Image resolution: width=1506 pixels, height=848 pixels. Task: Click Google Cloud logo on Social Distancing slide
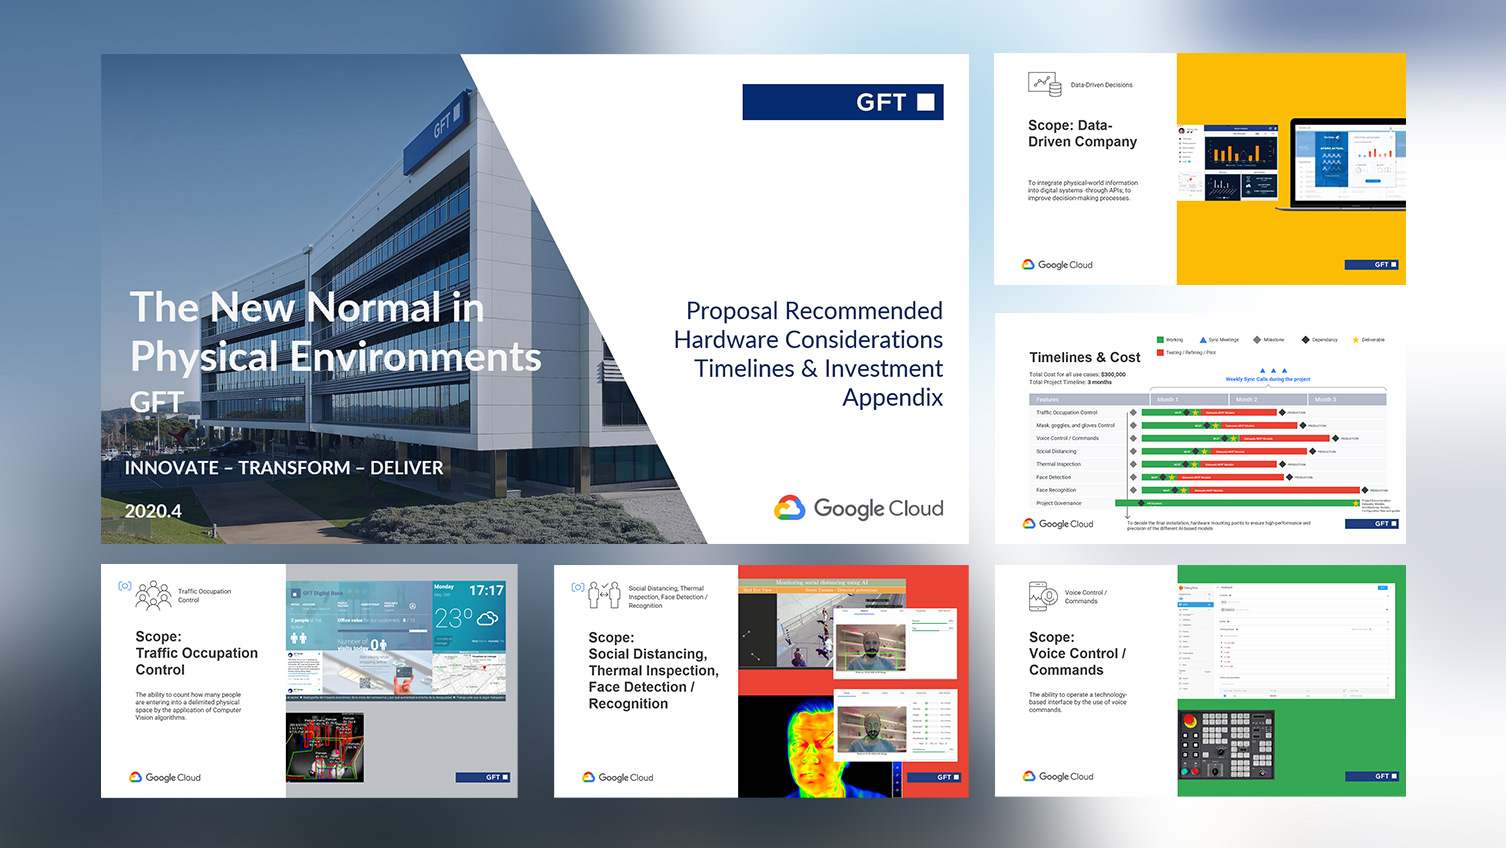pyautogui.click(x=618, y=777)
